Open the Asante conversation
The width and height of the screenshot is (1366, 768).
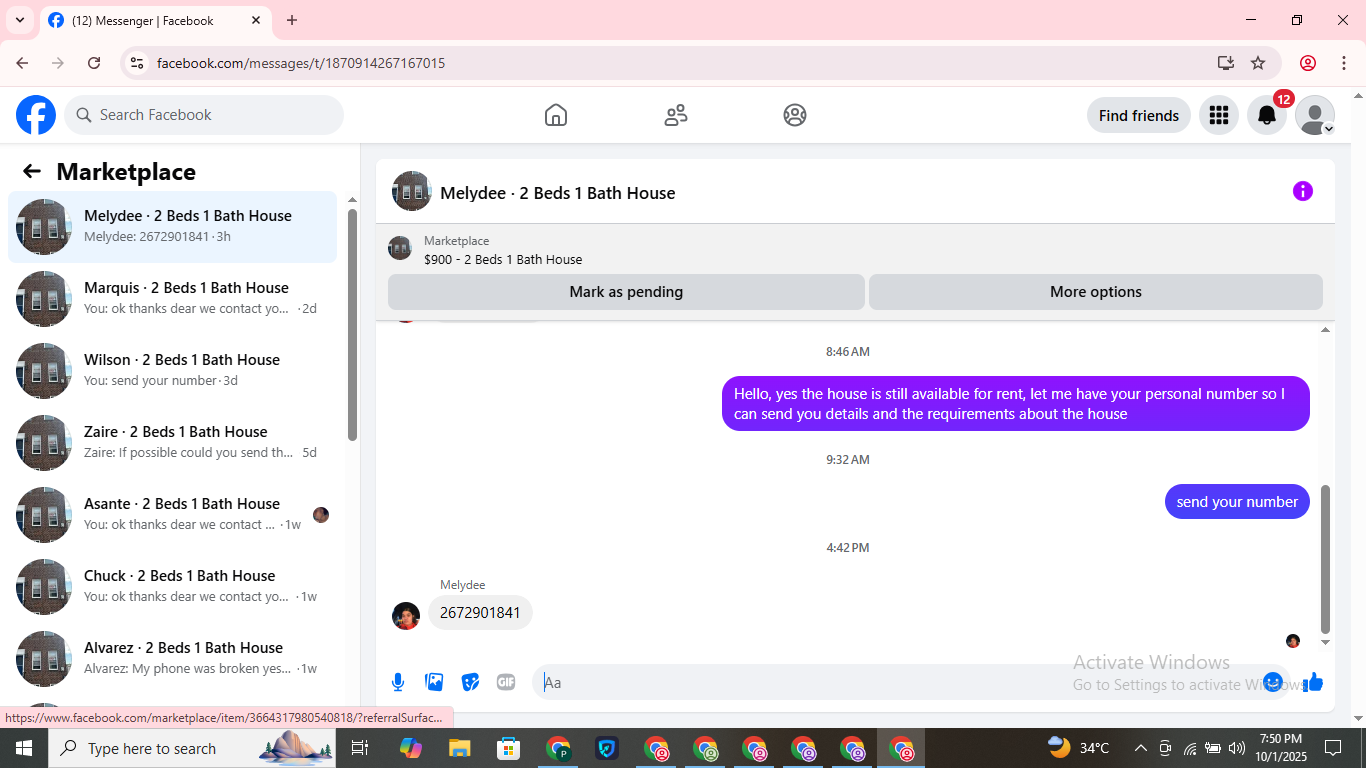(x=172, y=515)
